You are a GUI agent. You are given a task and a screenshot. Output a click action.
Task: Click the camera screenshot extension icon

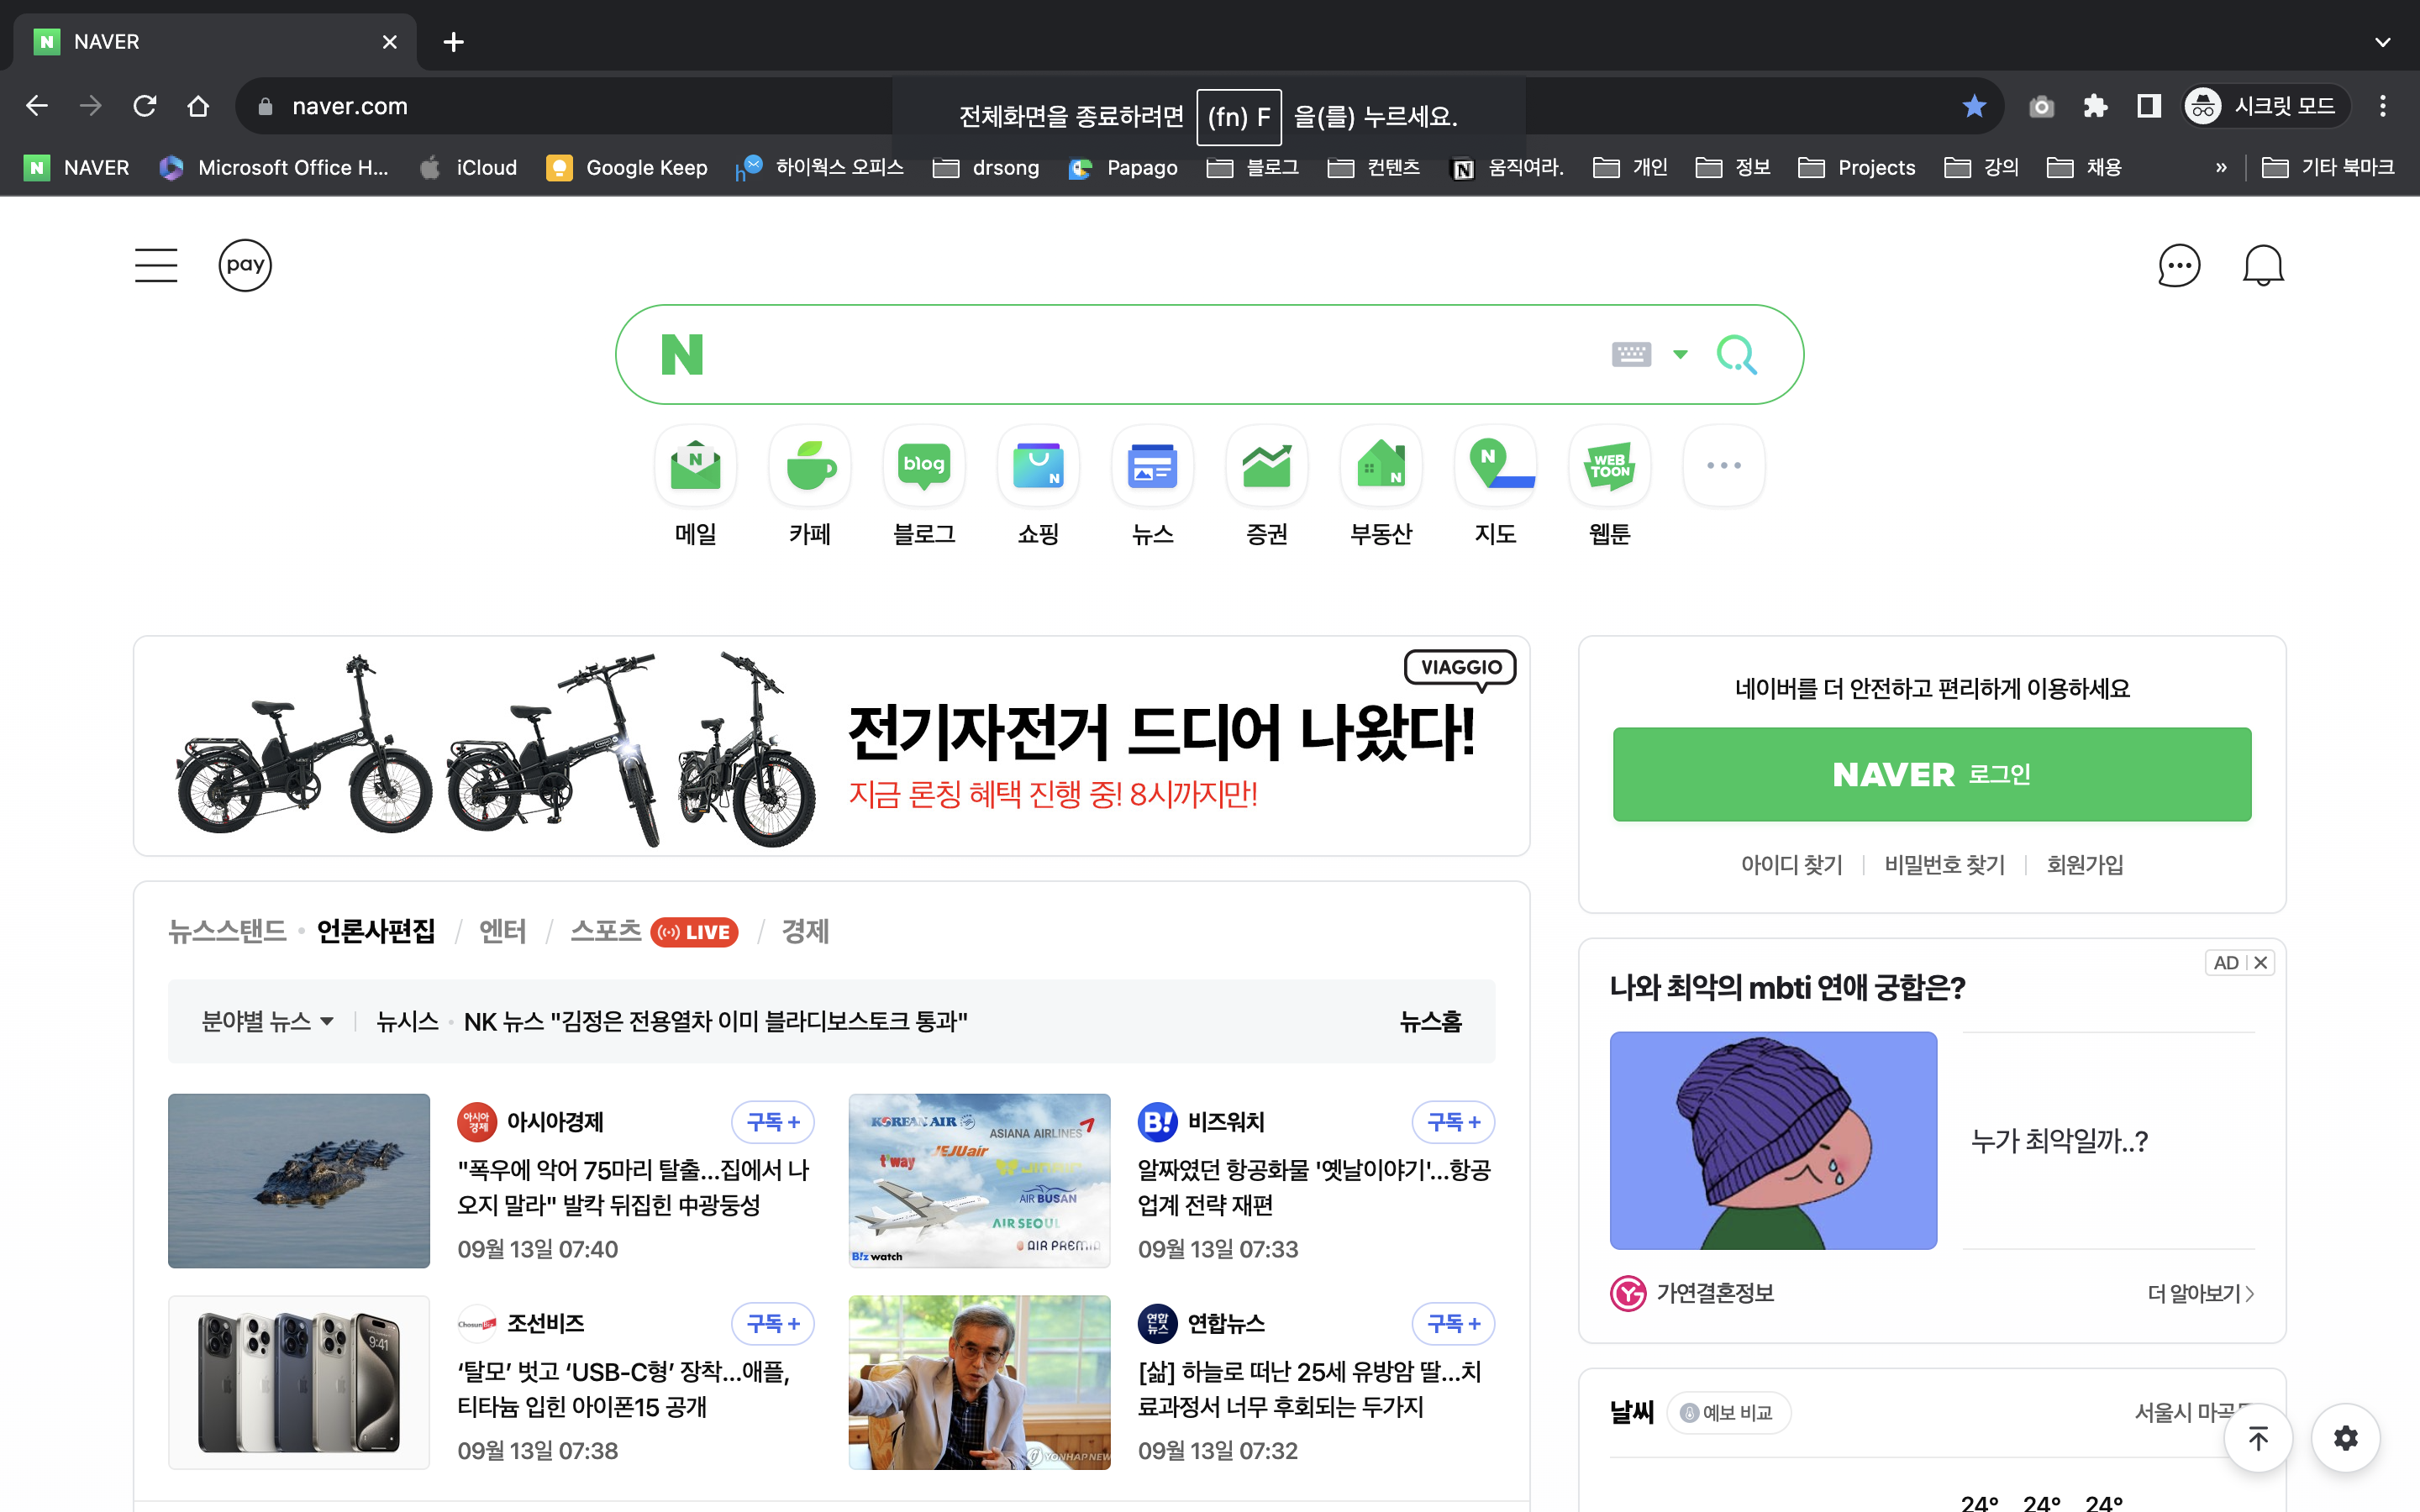(2041, 105)
